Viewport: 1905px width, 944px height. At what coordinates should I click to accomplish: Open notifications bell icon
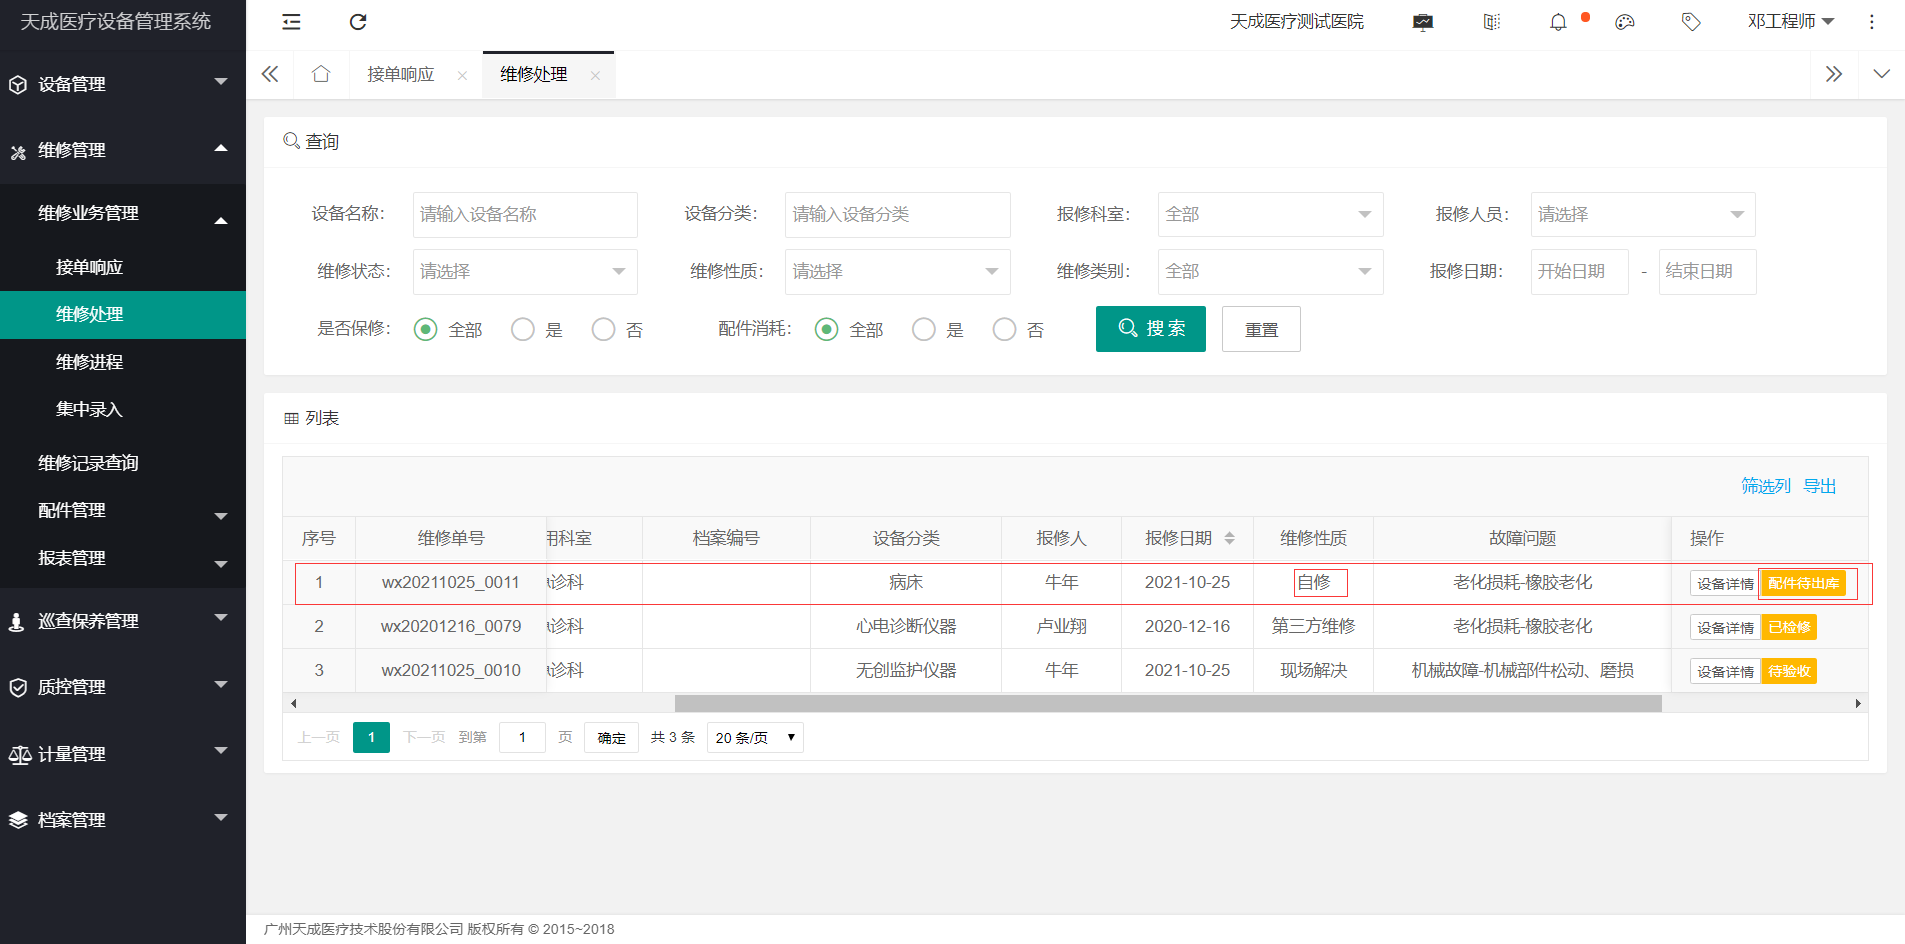click(1558, 22)
